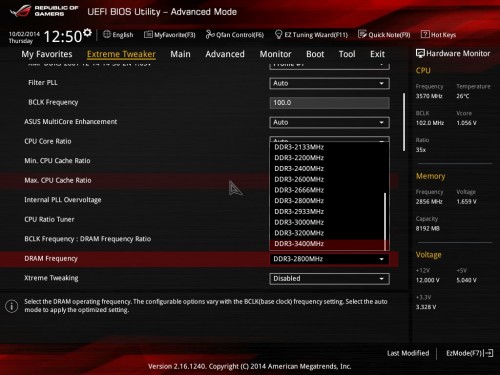
Task: Open MyFavorite(F3) icon
Action: click(148, 34)
